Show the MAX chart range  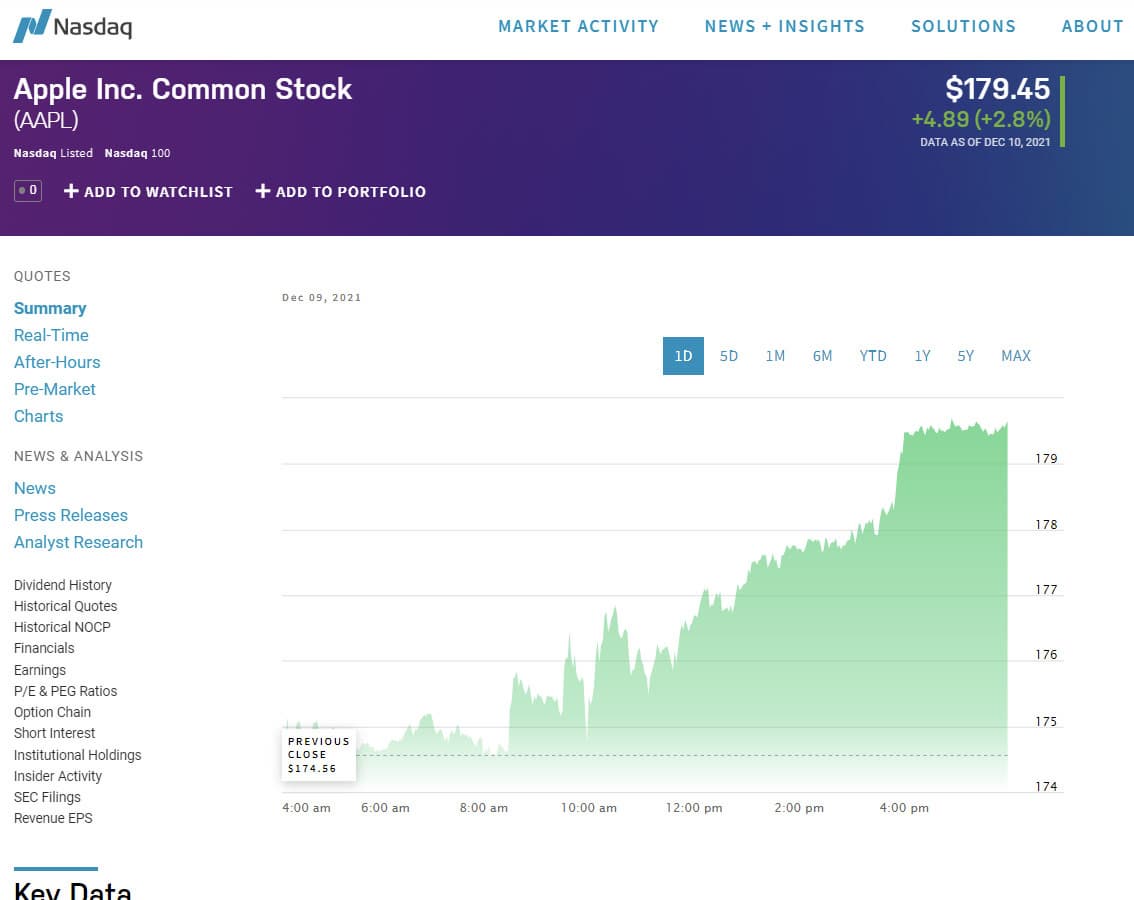pyautogui.click(x=1016, y=356)
